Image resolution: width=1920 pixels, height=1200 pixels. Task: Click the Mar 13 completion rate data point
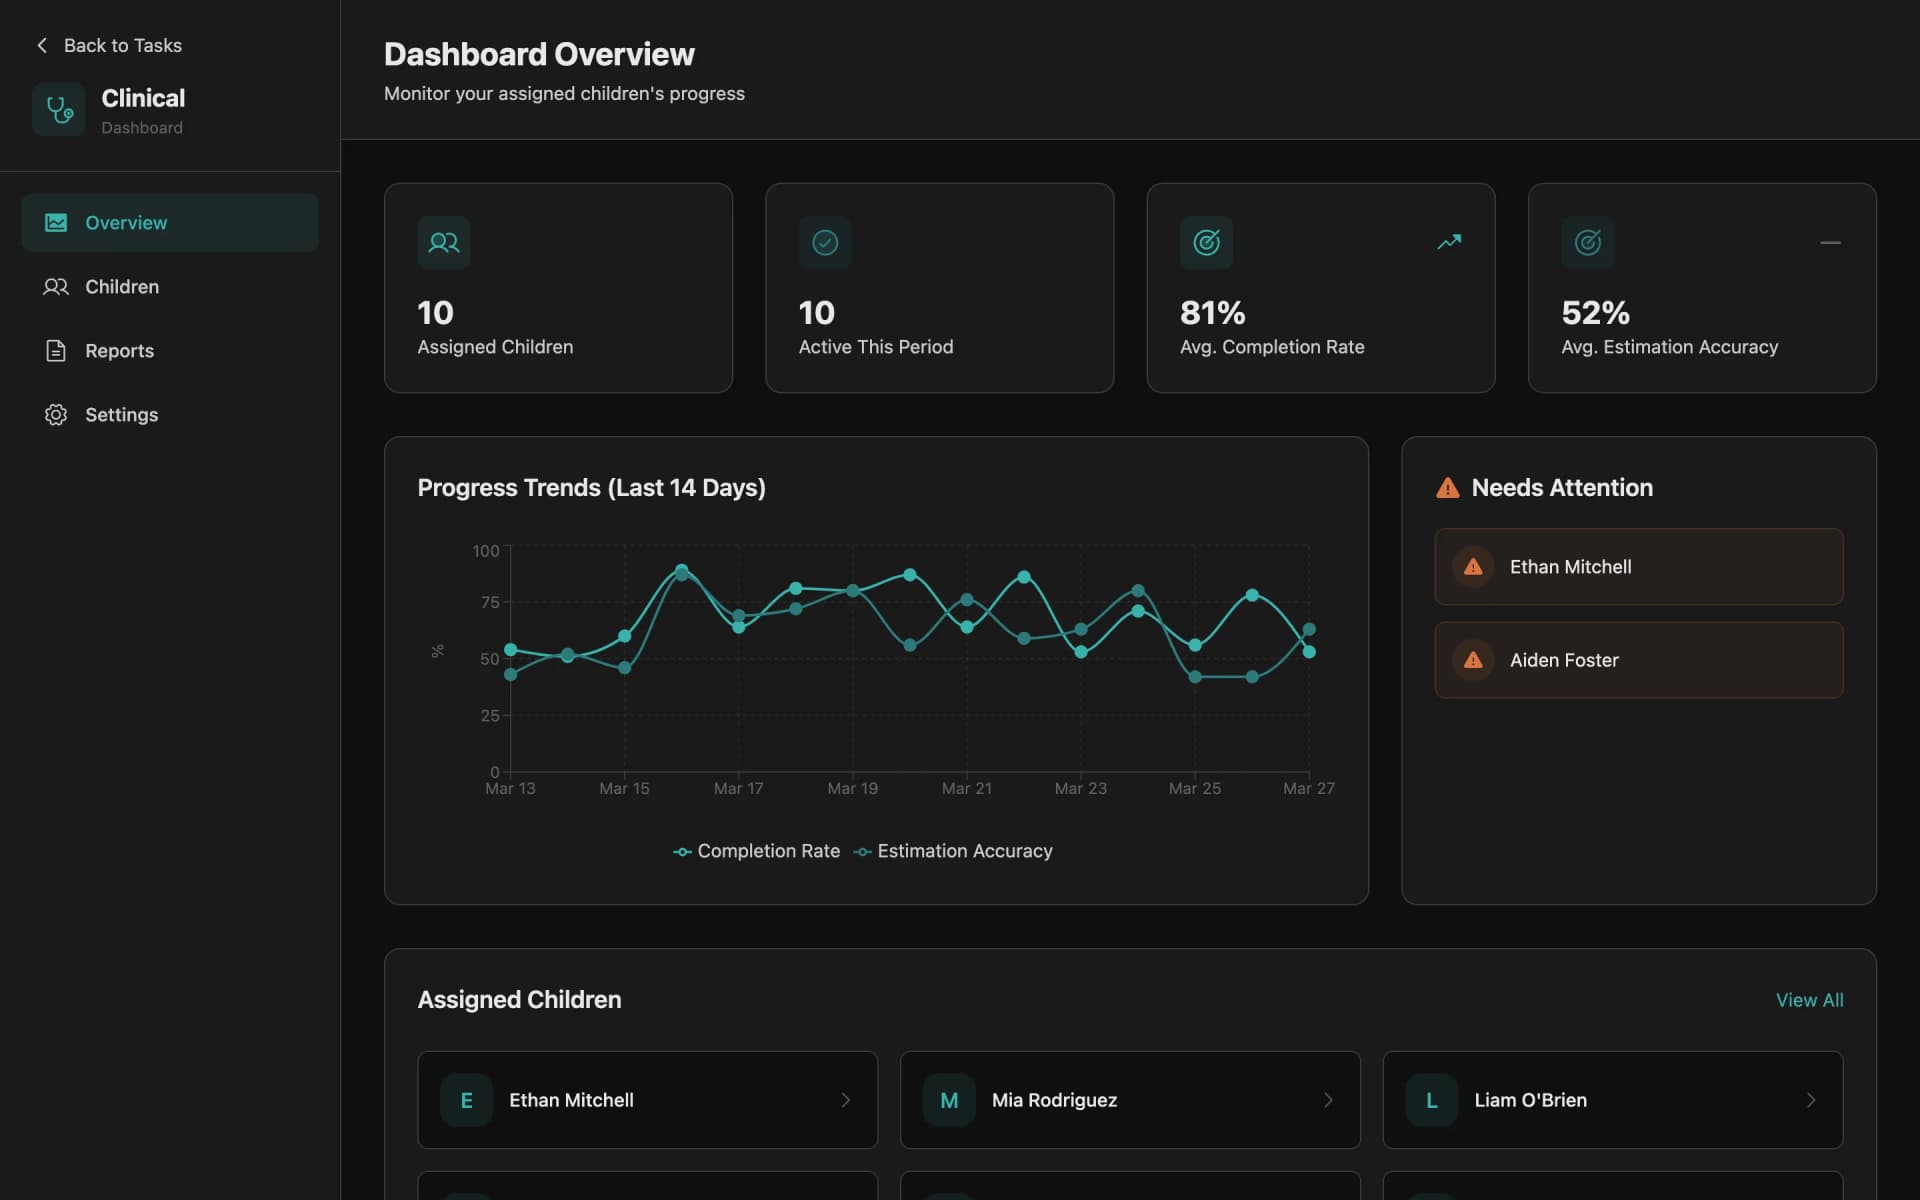click(511, 650)
